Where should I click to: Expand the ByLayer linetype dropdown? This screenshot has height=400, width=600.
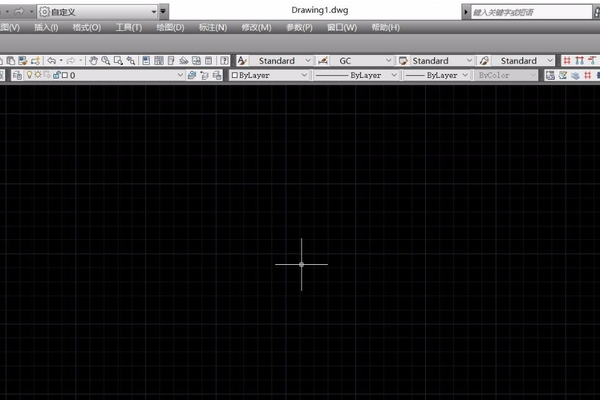(x=393, y=75)
